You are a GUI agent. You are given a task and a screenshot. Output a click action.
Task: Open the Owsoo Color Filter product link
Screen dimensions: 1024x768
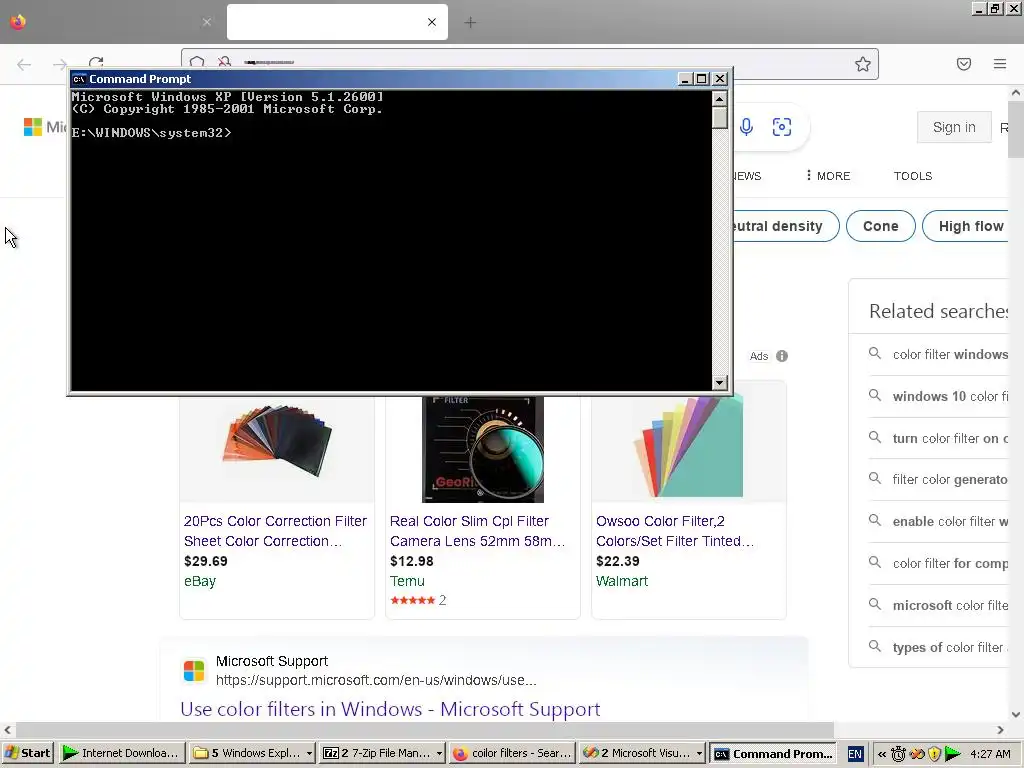[x=675, y=531]
